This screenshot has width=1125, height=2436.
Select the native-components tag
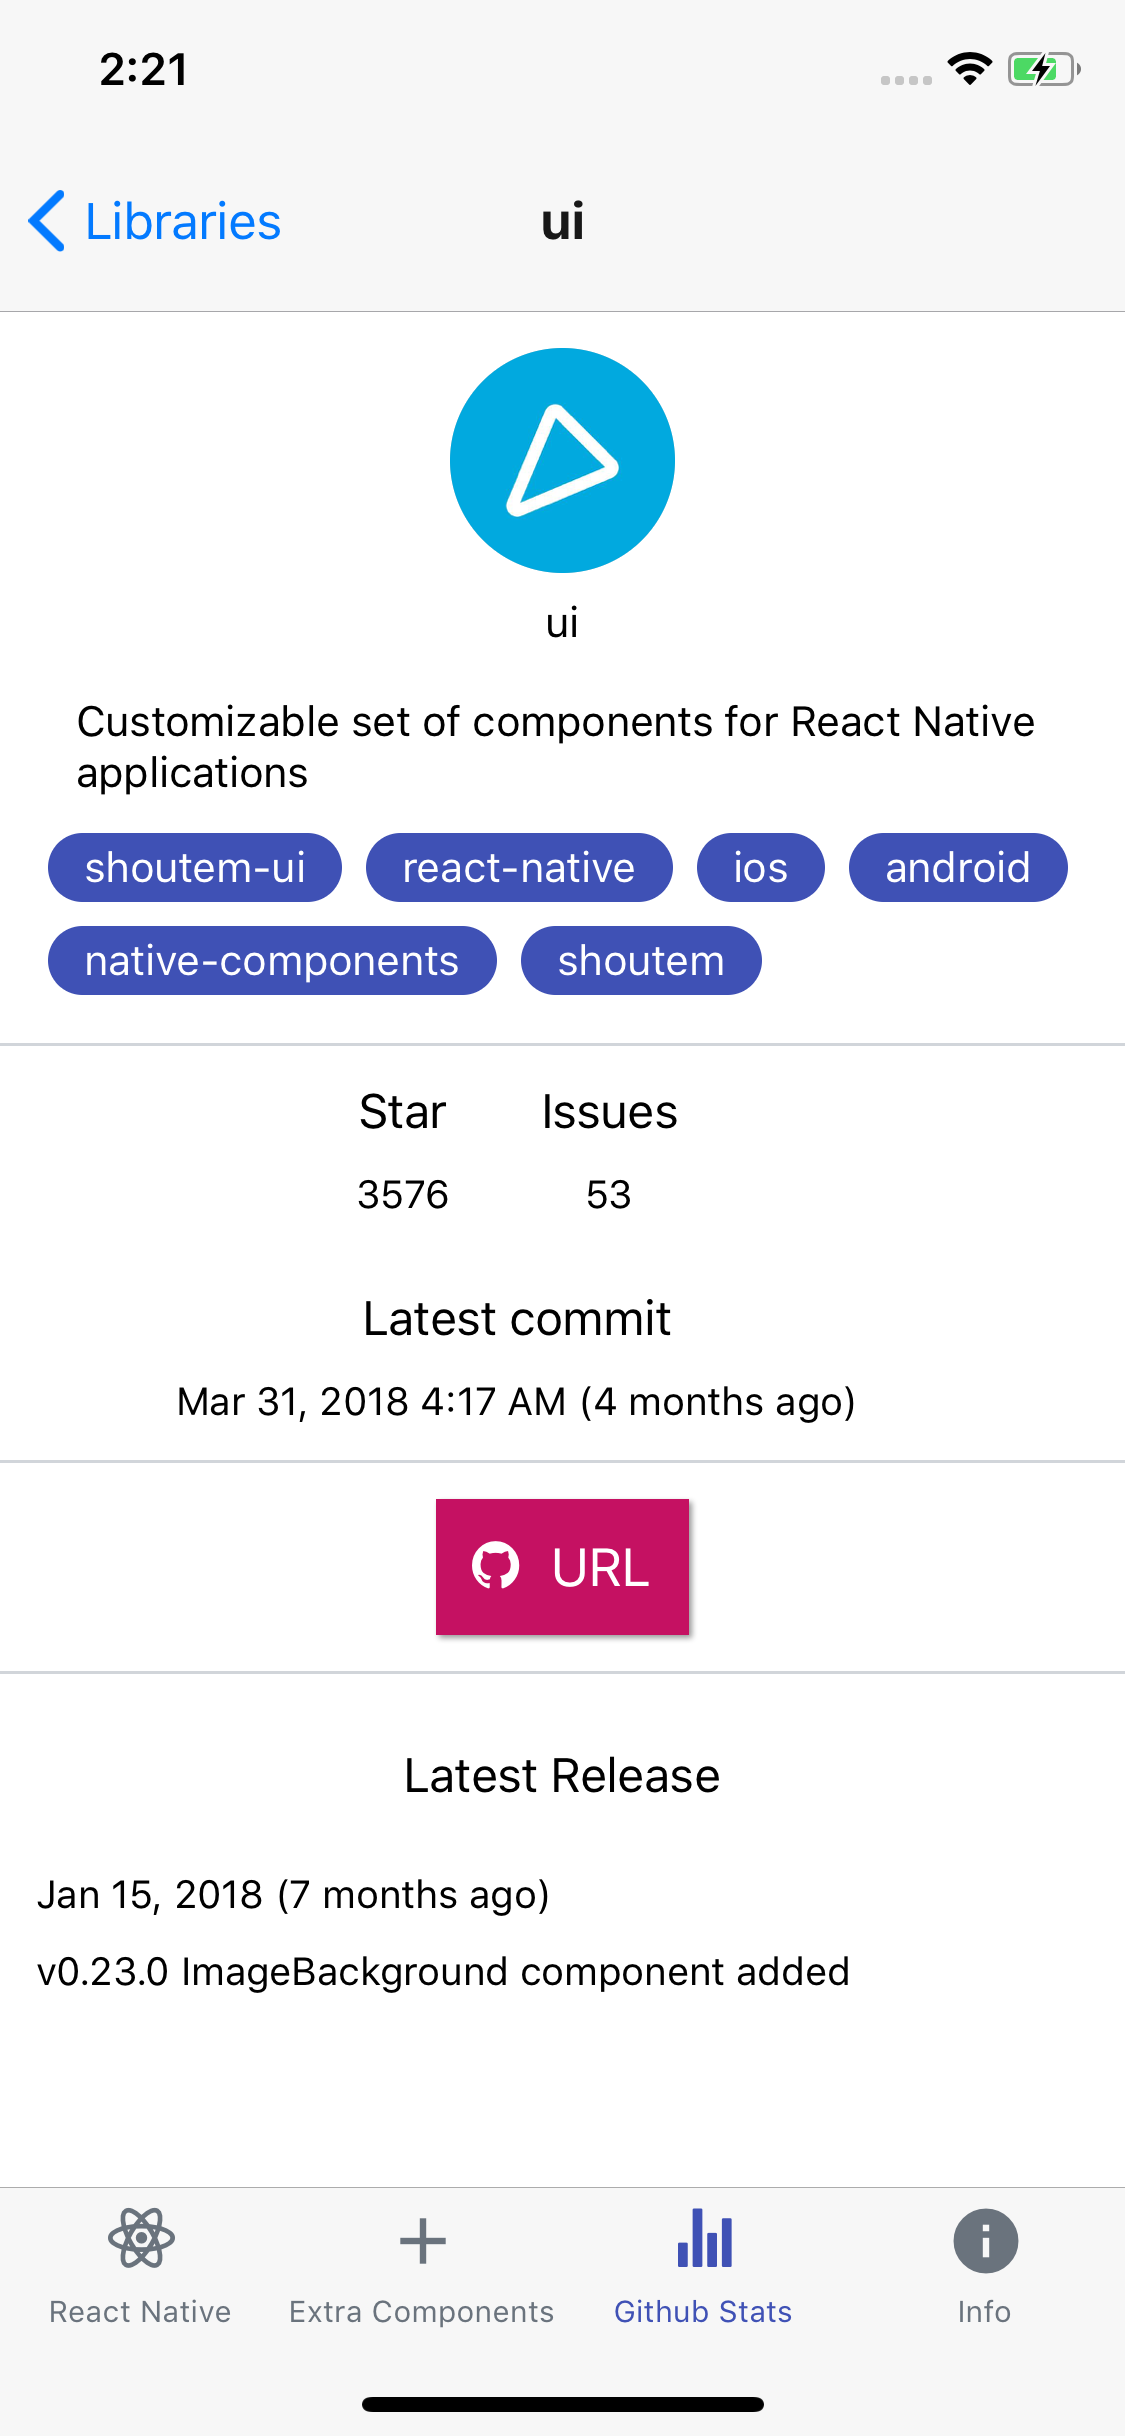click(272, 960)
